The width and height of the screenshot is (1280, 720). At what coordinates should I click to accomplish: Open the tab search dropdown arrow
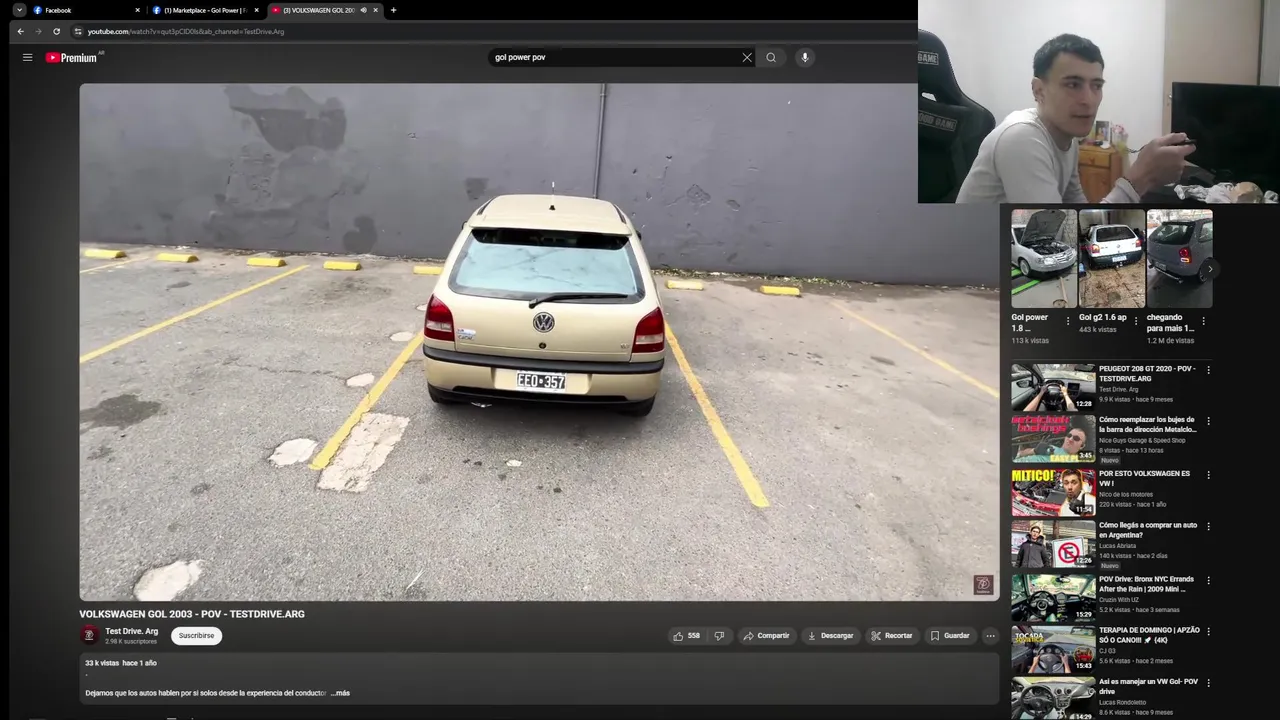pos(19,10)
